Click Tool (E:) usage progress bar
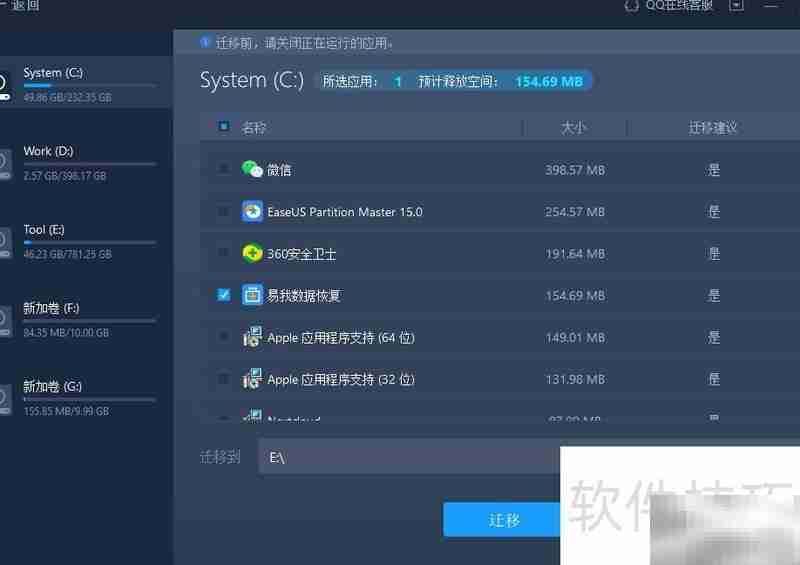Screen dimensions: 800x565 click(x=90, y=242)
